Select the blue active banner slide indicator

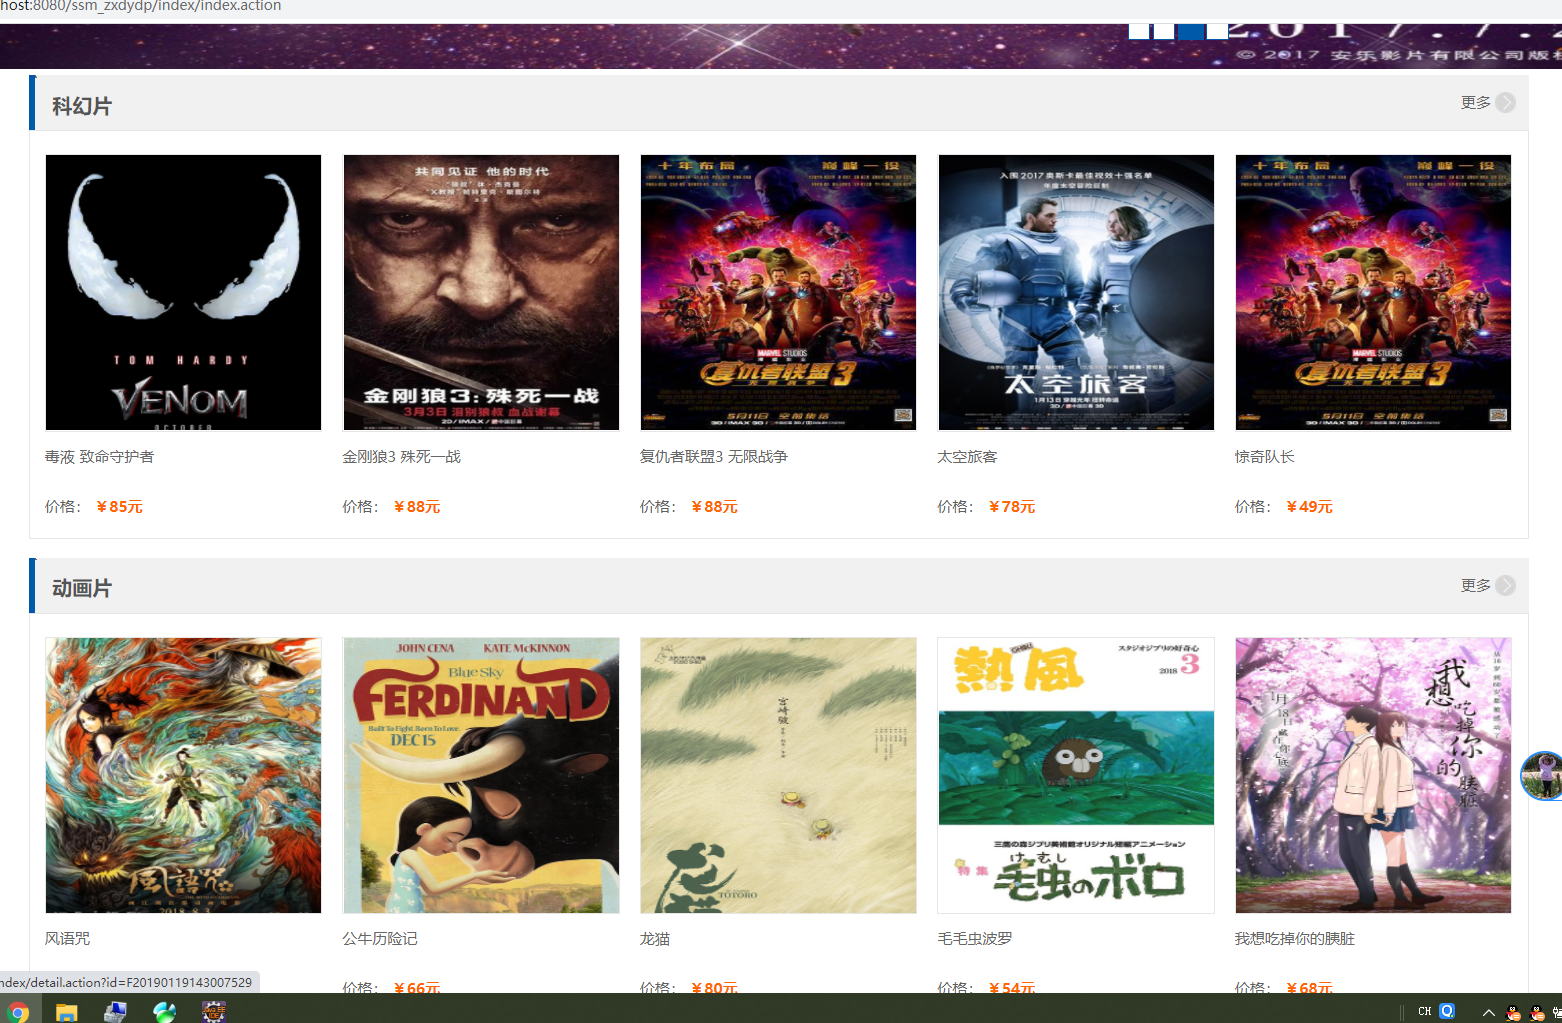coord(1191,31)
